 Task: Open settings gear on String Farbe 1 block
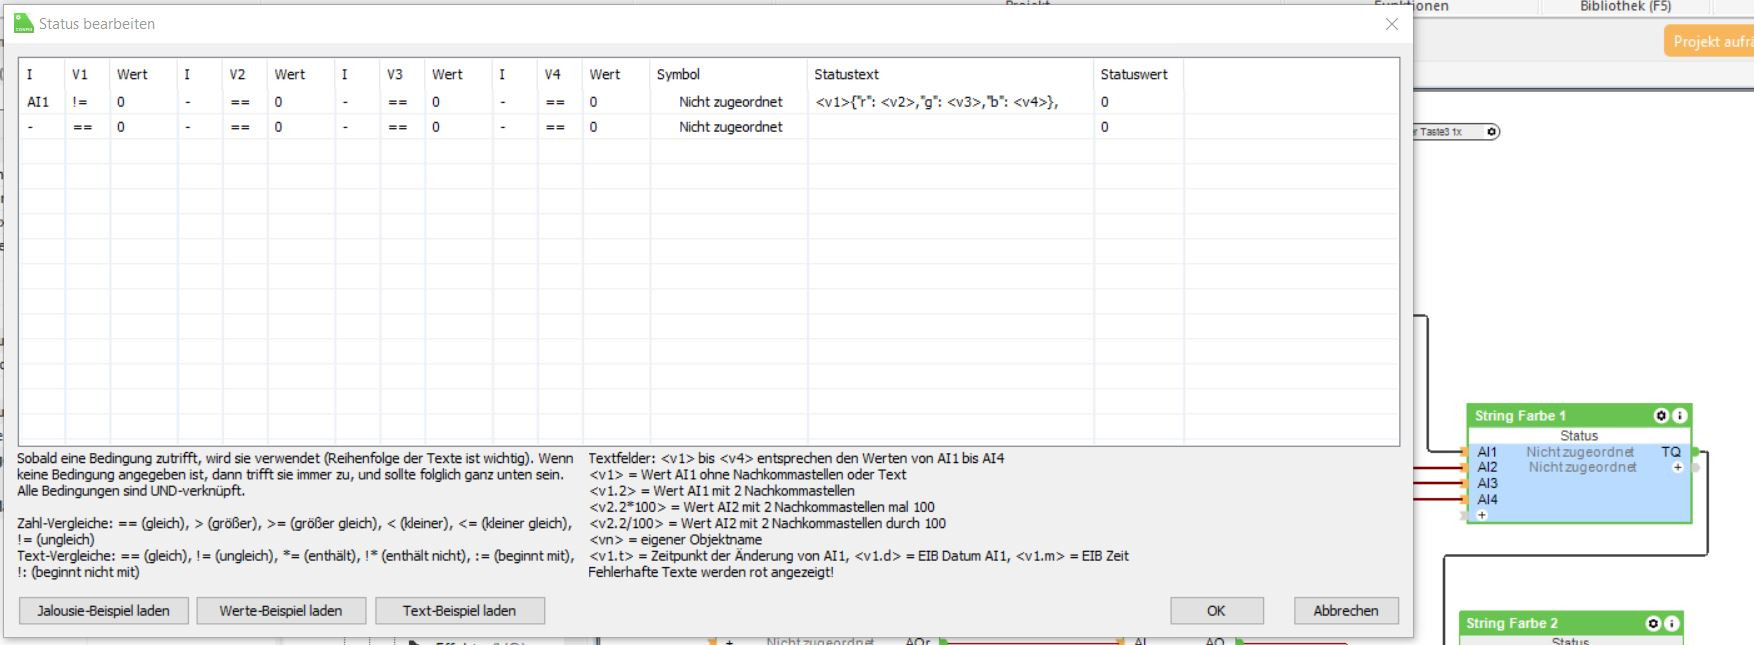(x=1661, y=416)
